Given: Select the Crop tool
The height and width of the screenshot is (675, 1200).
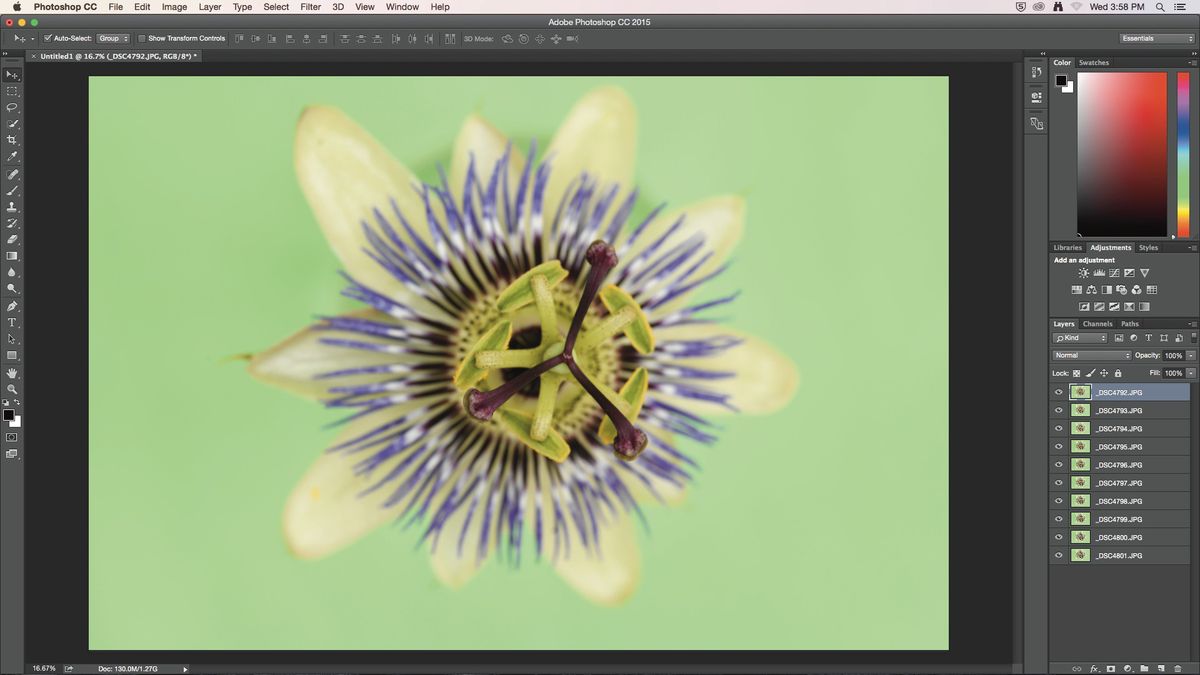Looking at the screenshot, I should [x=12, y=140].
